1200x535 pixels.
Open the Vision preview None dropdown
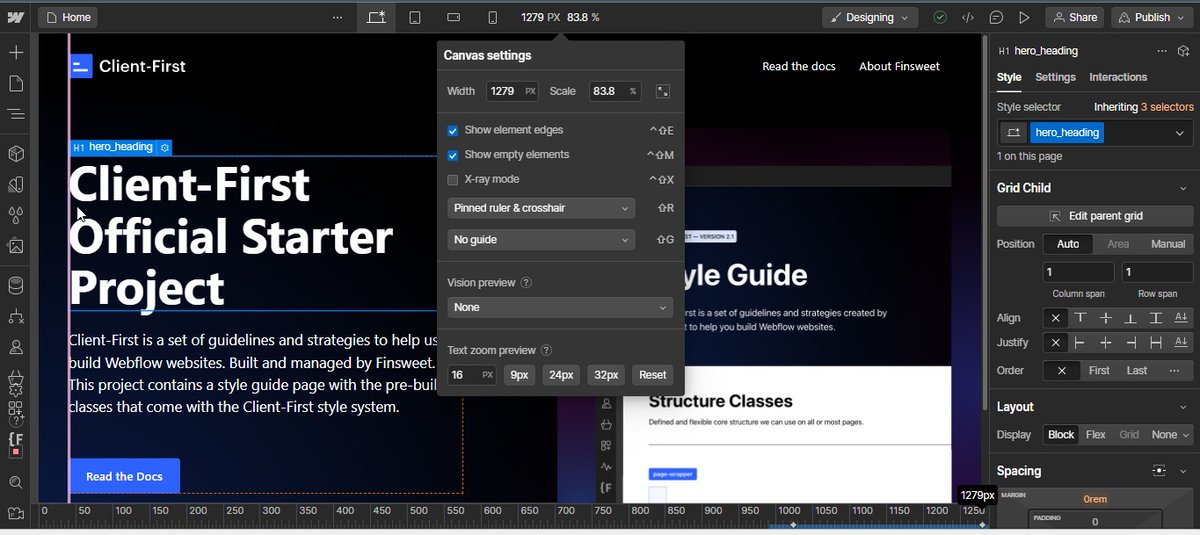560,307
